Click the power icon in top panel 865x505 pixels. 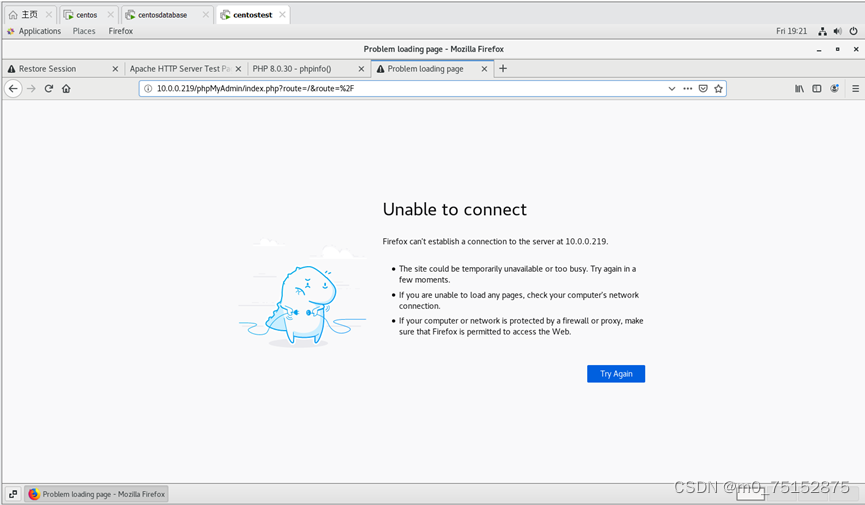point(853,31)
